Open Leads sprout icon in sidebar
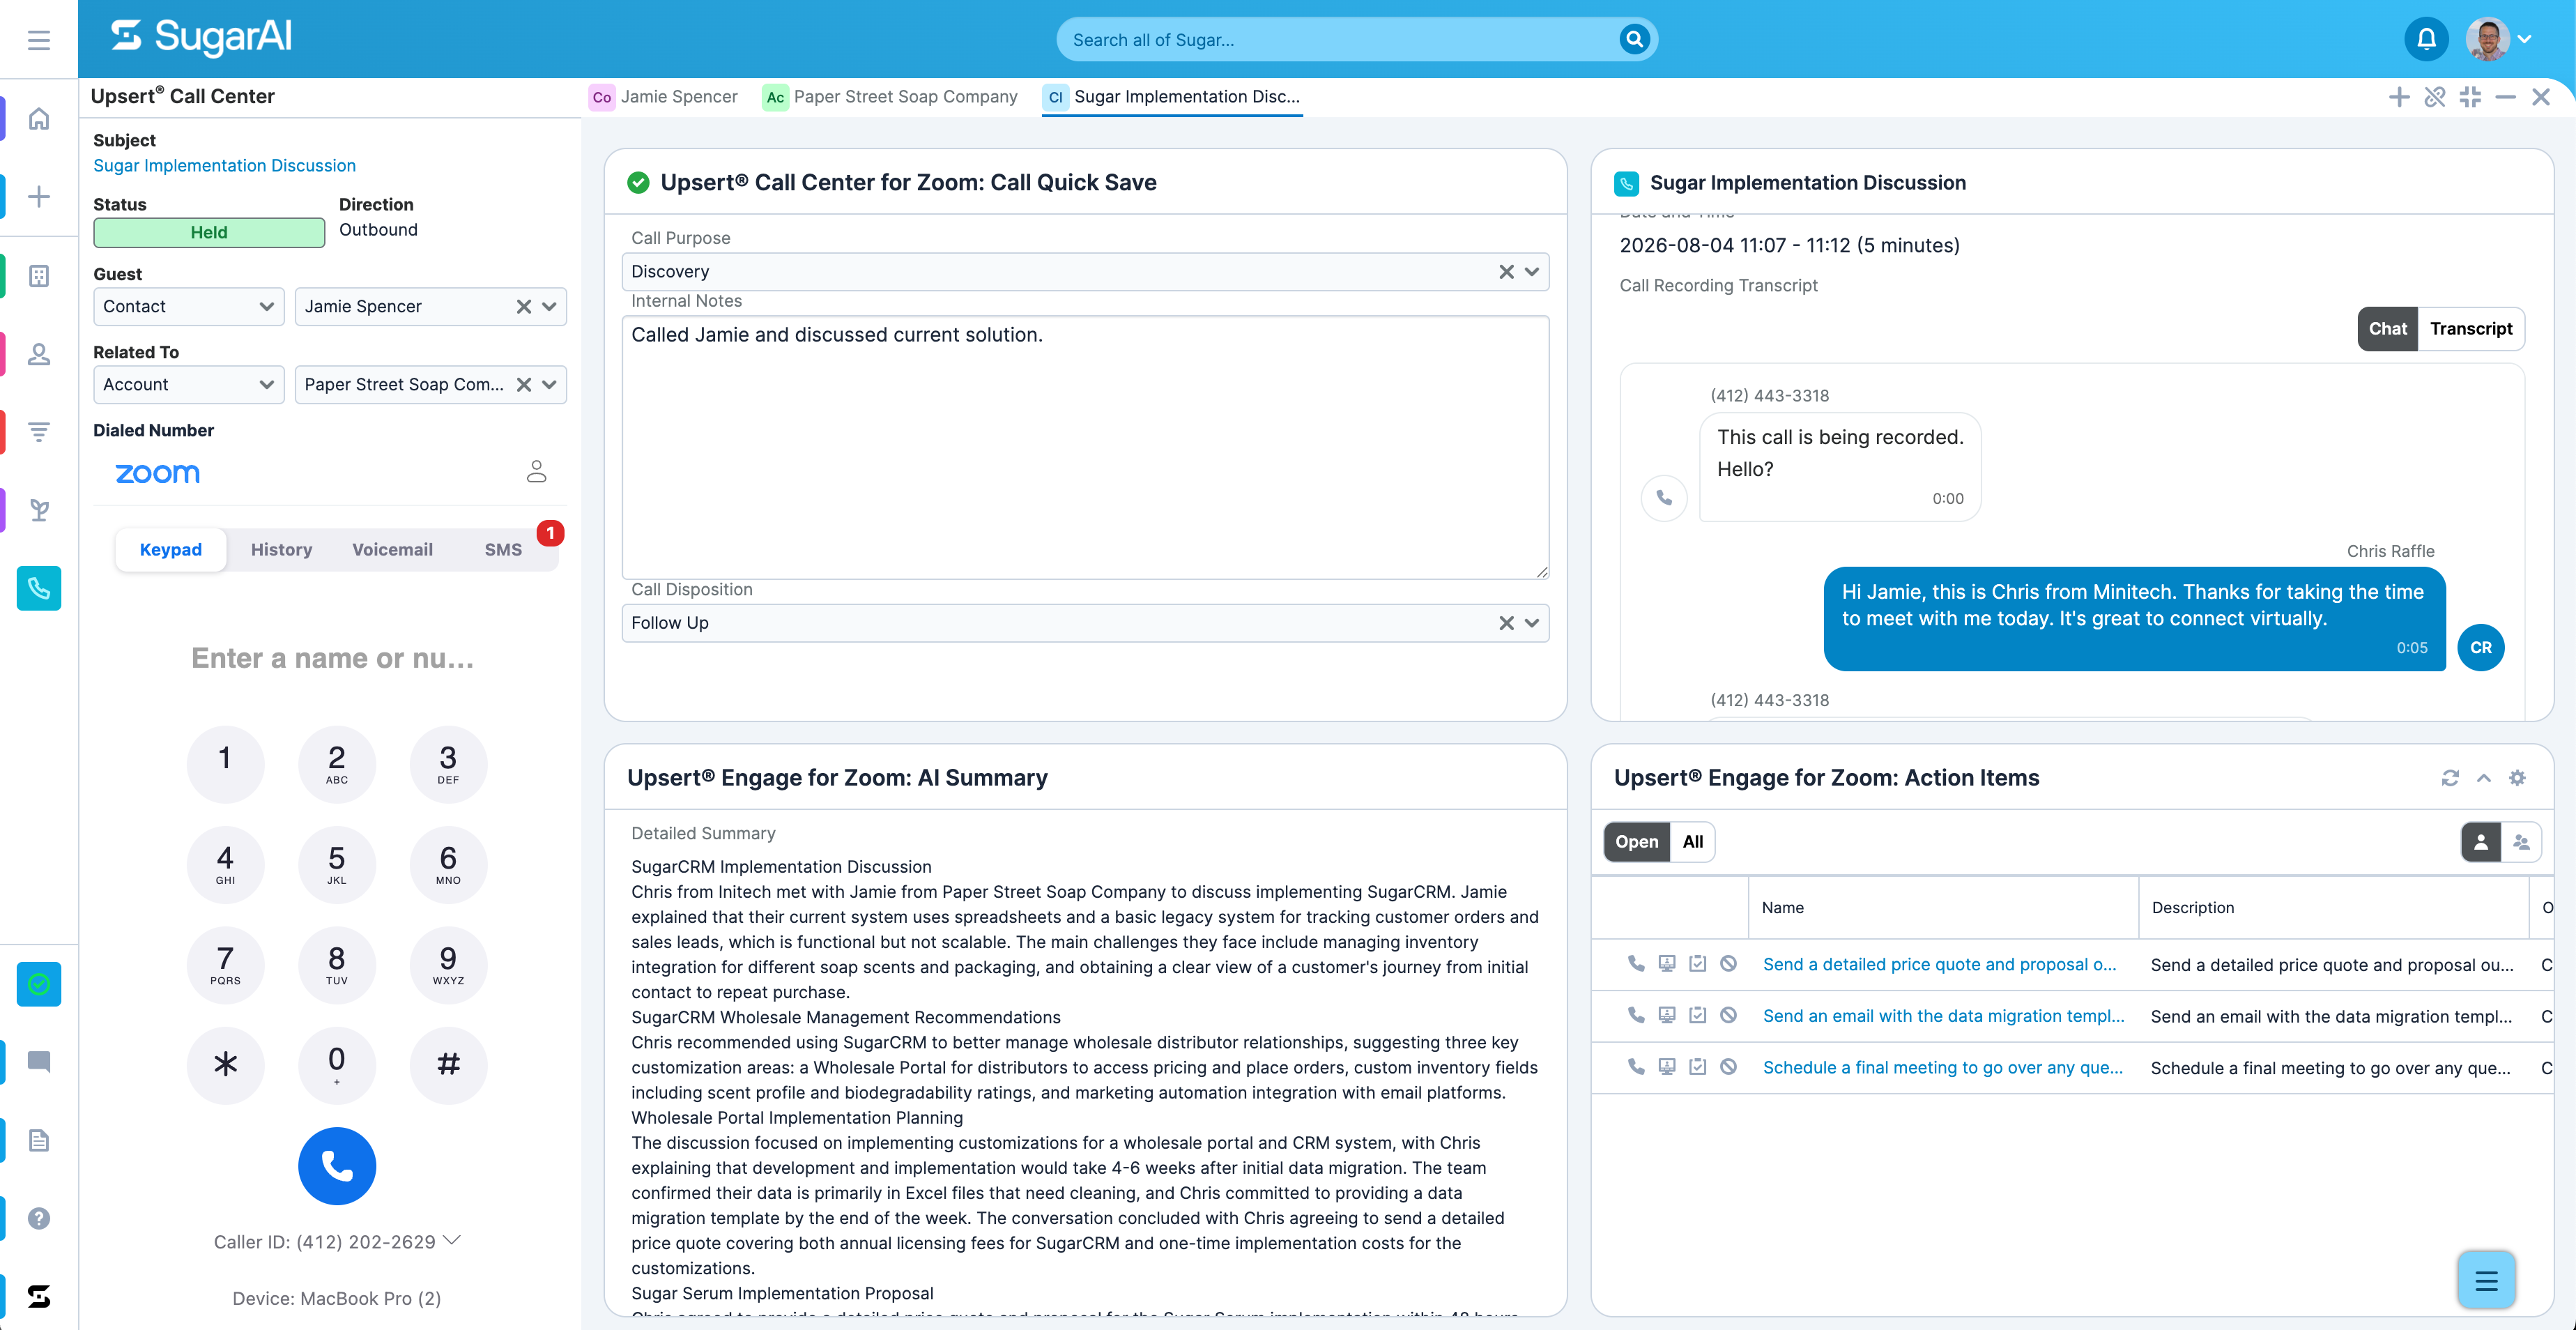The height and width of the screenshot is (1330, 2576). 38,510
